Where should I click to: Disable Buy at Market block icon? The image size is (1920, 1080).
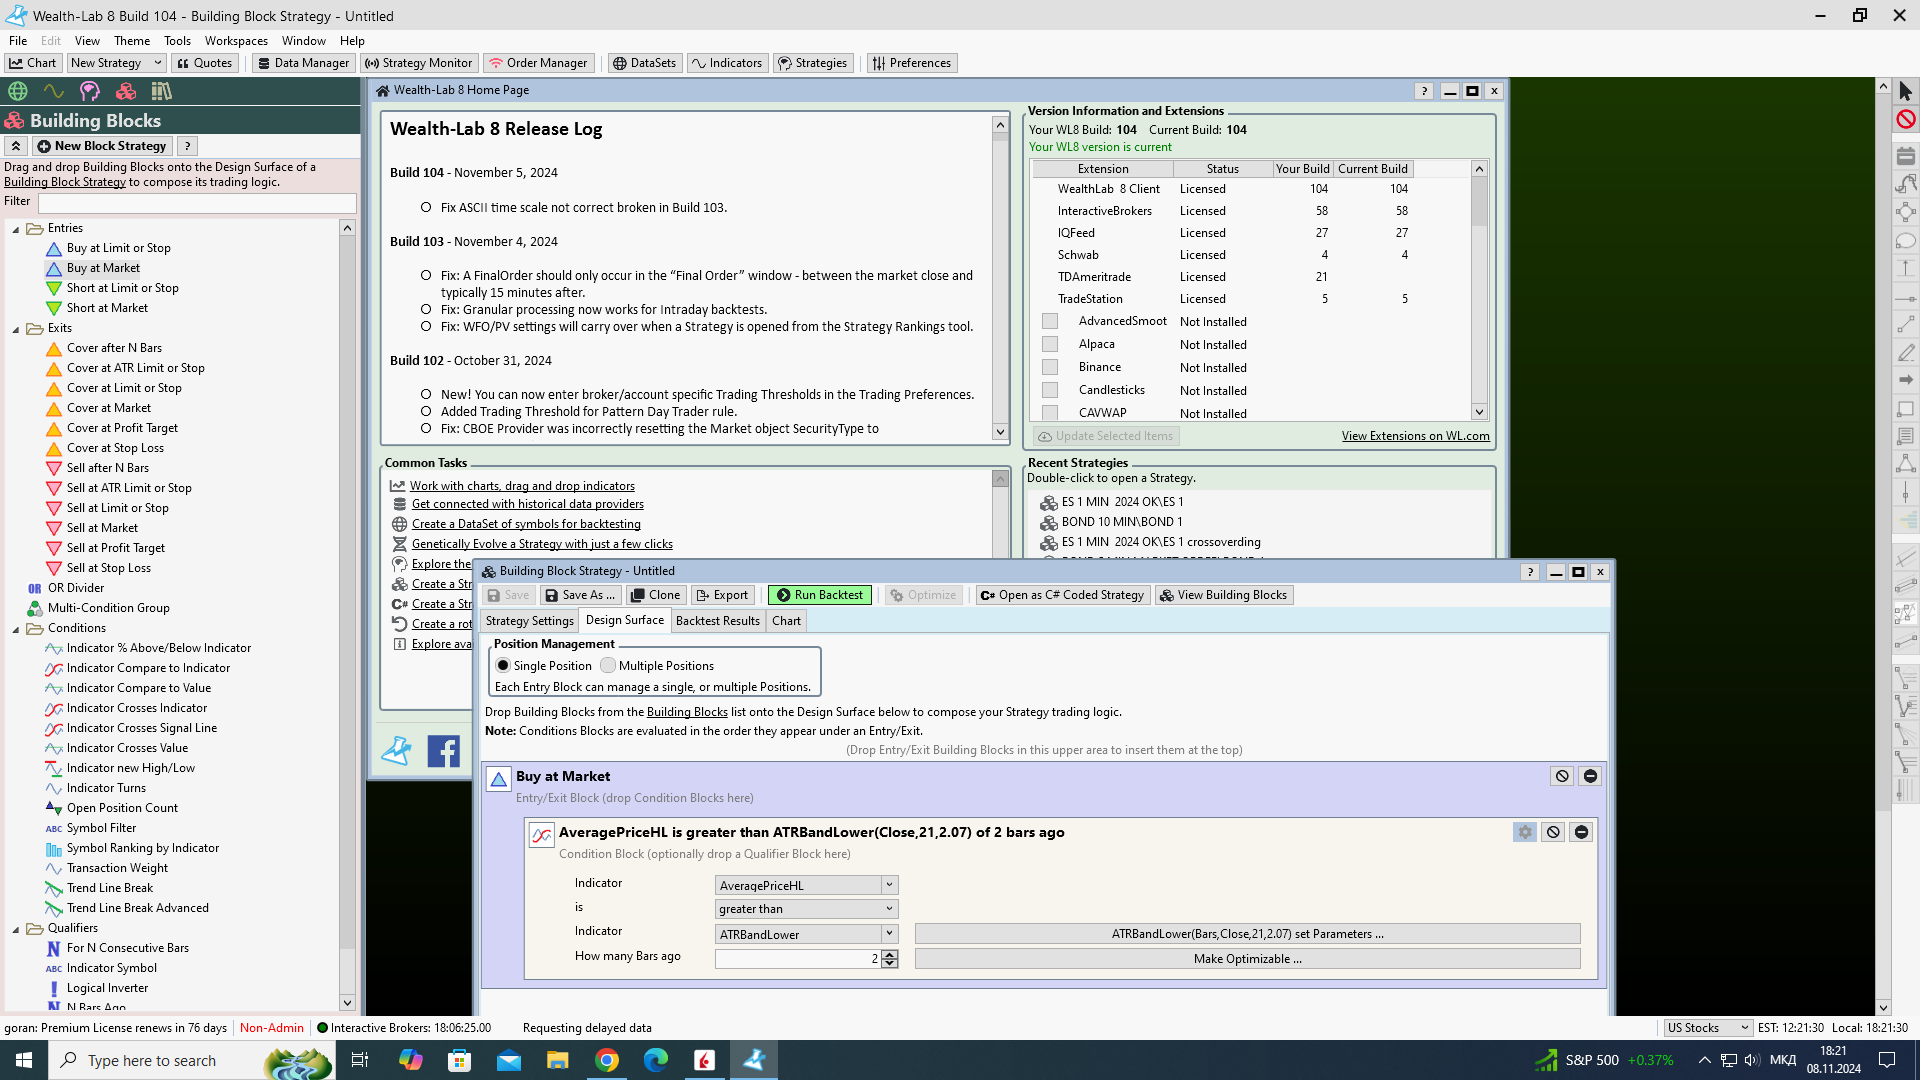pyautogui.click(x=1562, y=776)
